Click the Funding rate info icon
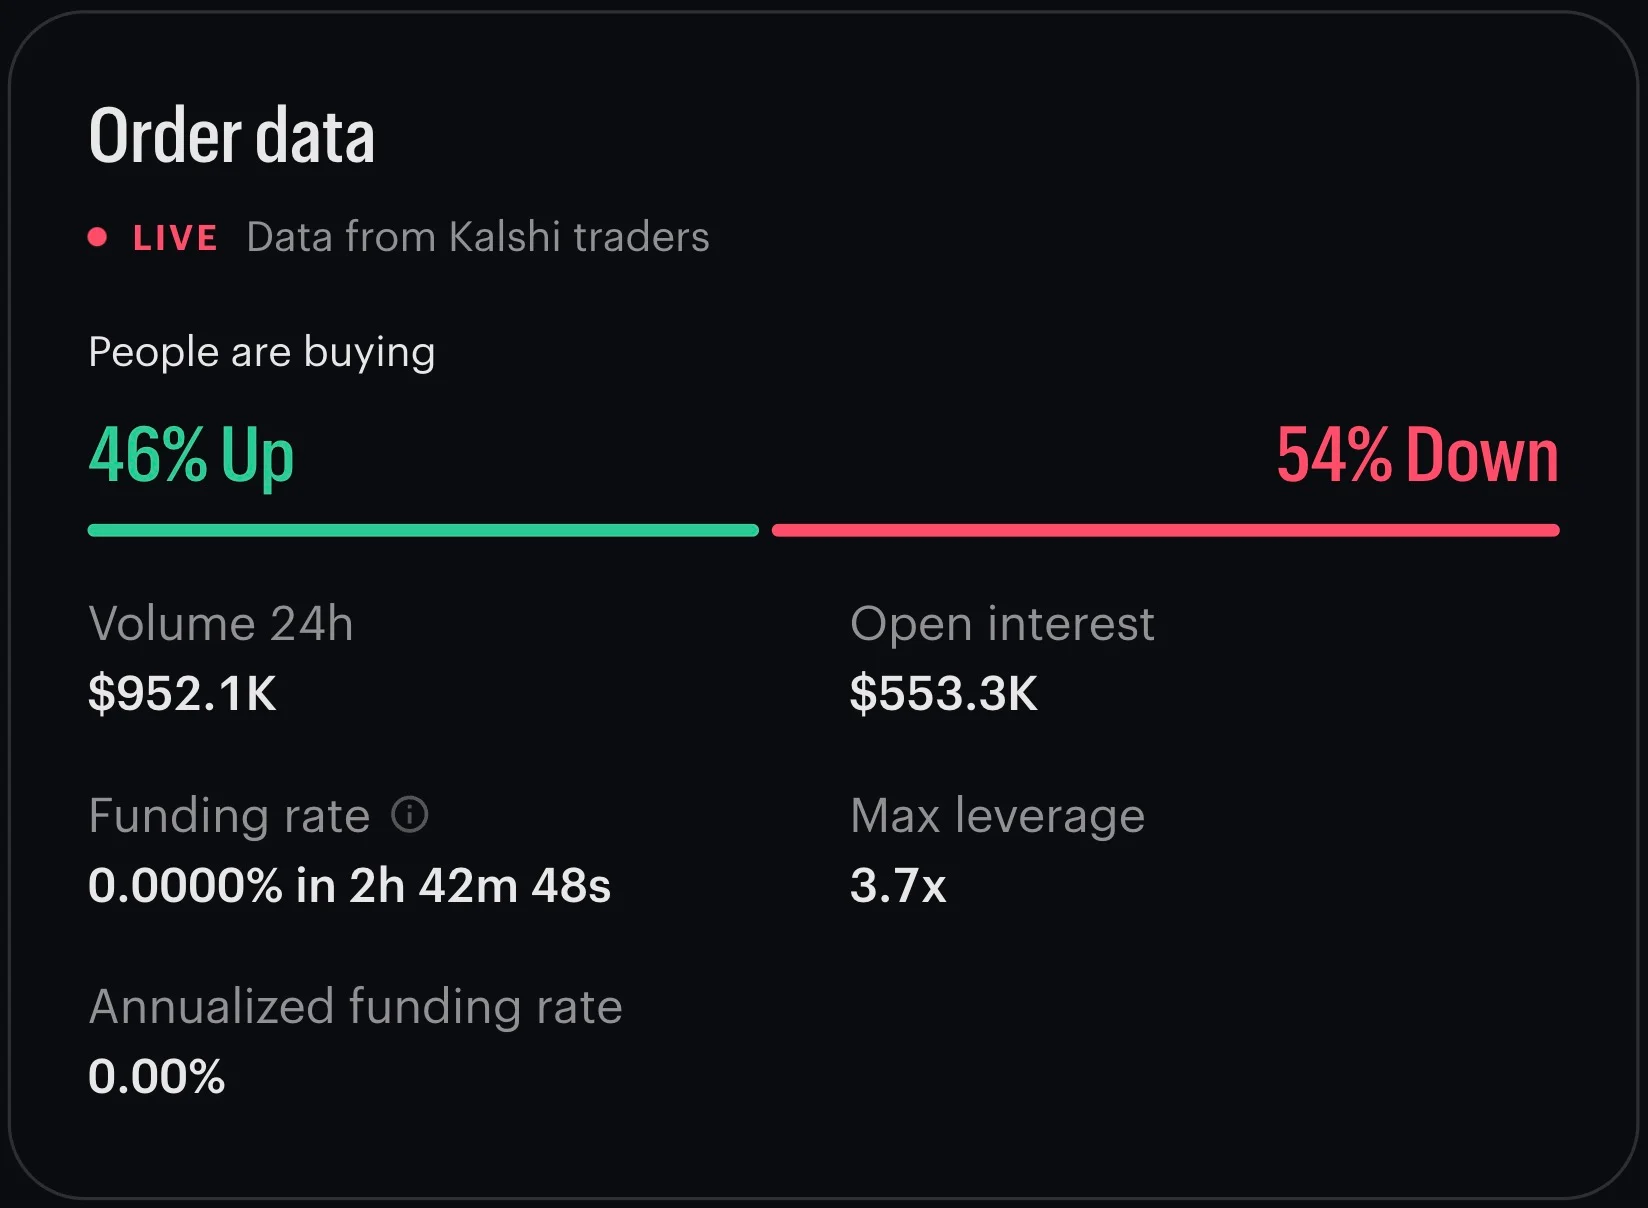 (x=409, y=815)
